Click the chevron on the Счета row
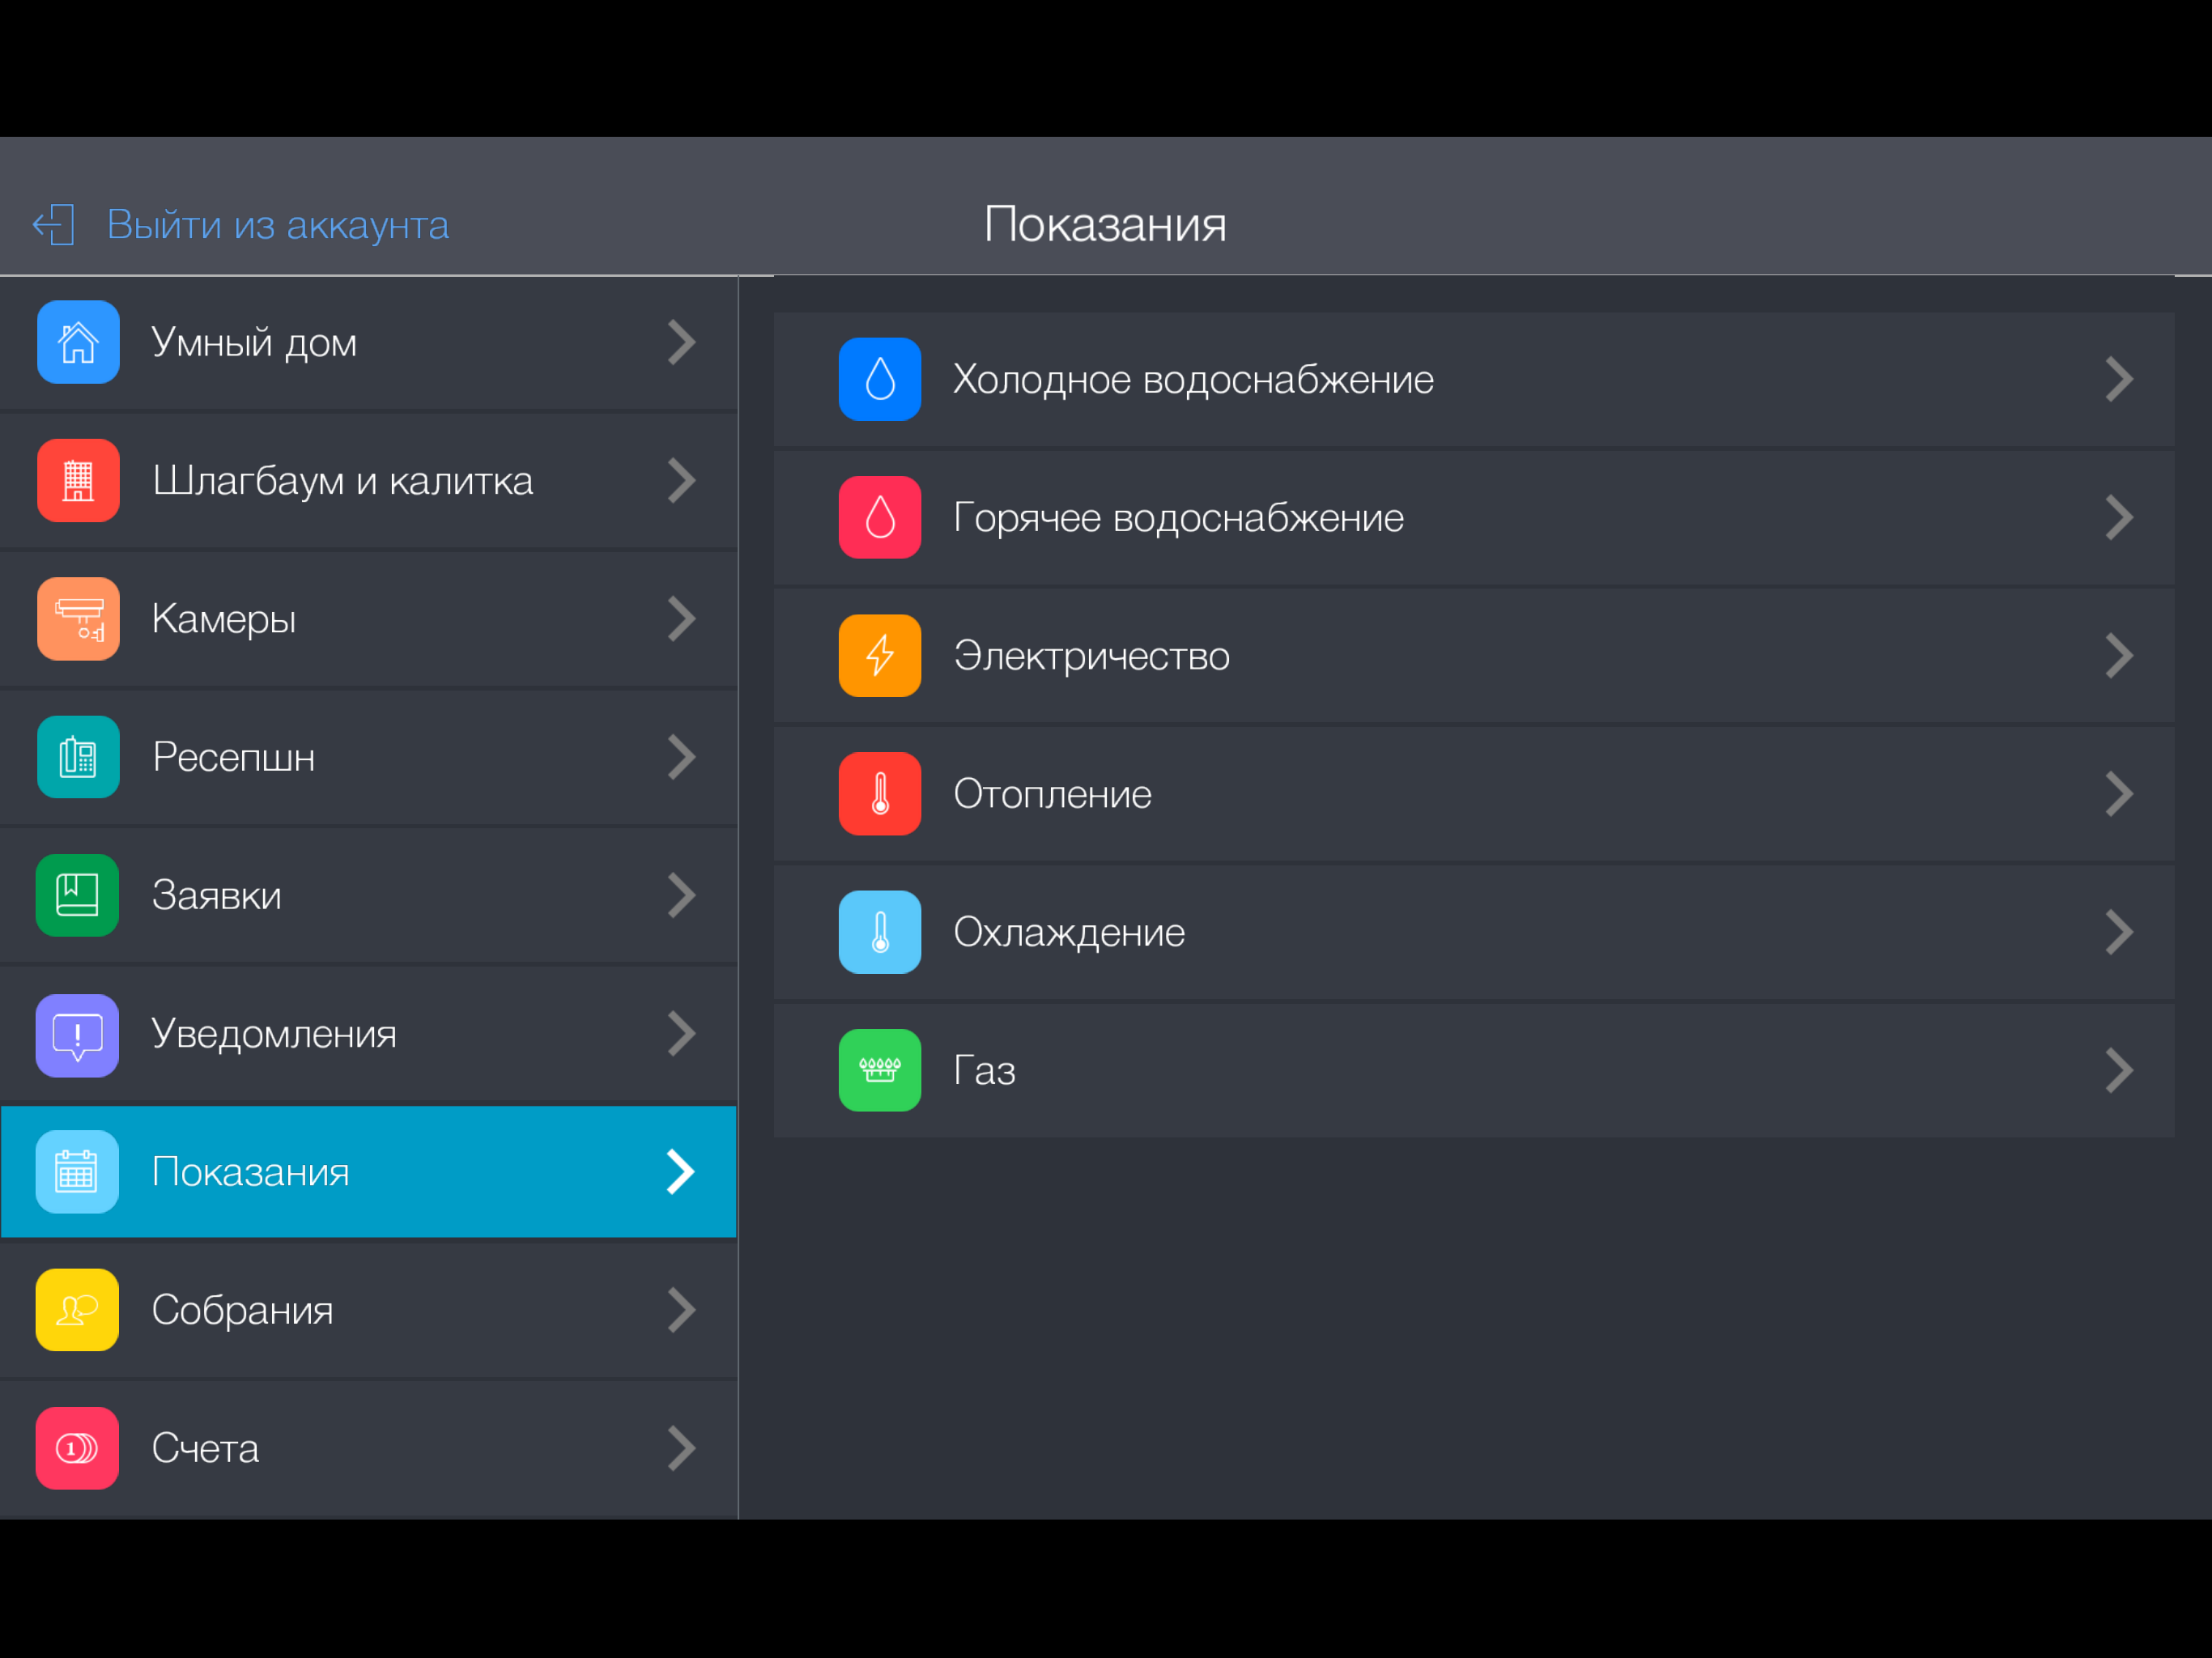 tap(682, 1448)
